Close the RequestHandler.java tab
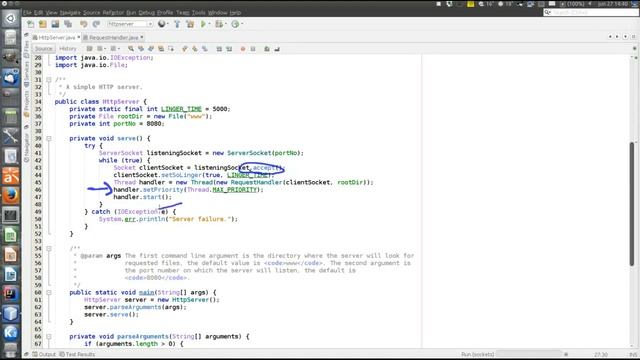The height and width of the screenshot is (360, 640). coord(142,37)
